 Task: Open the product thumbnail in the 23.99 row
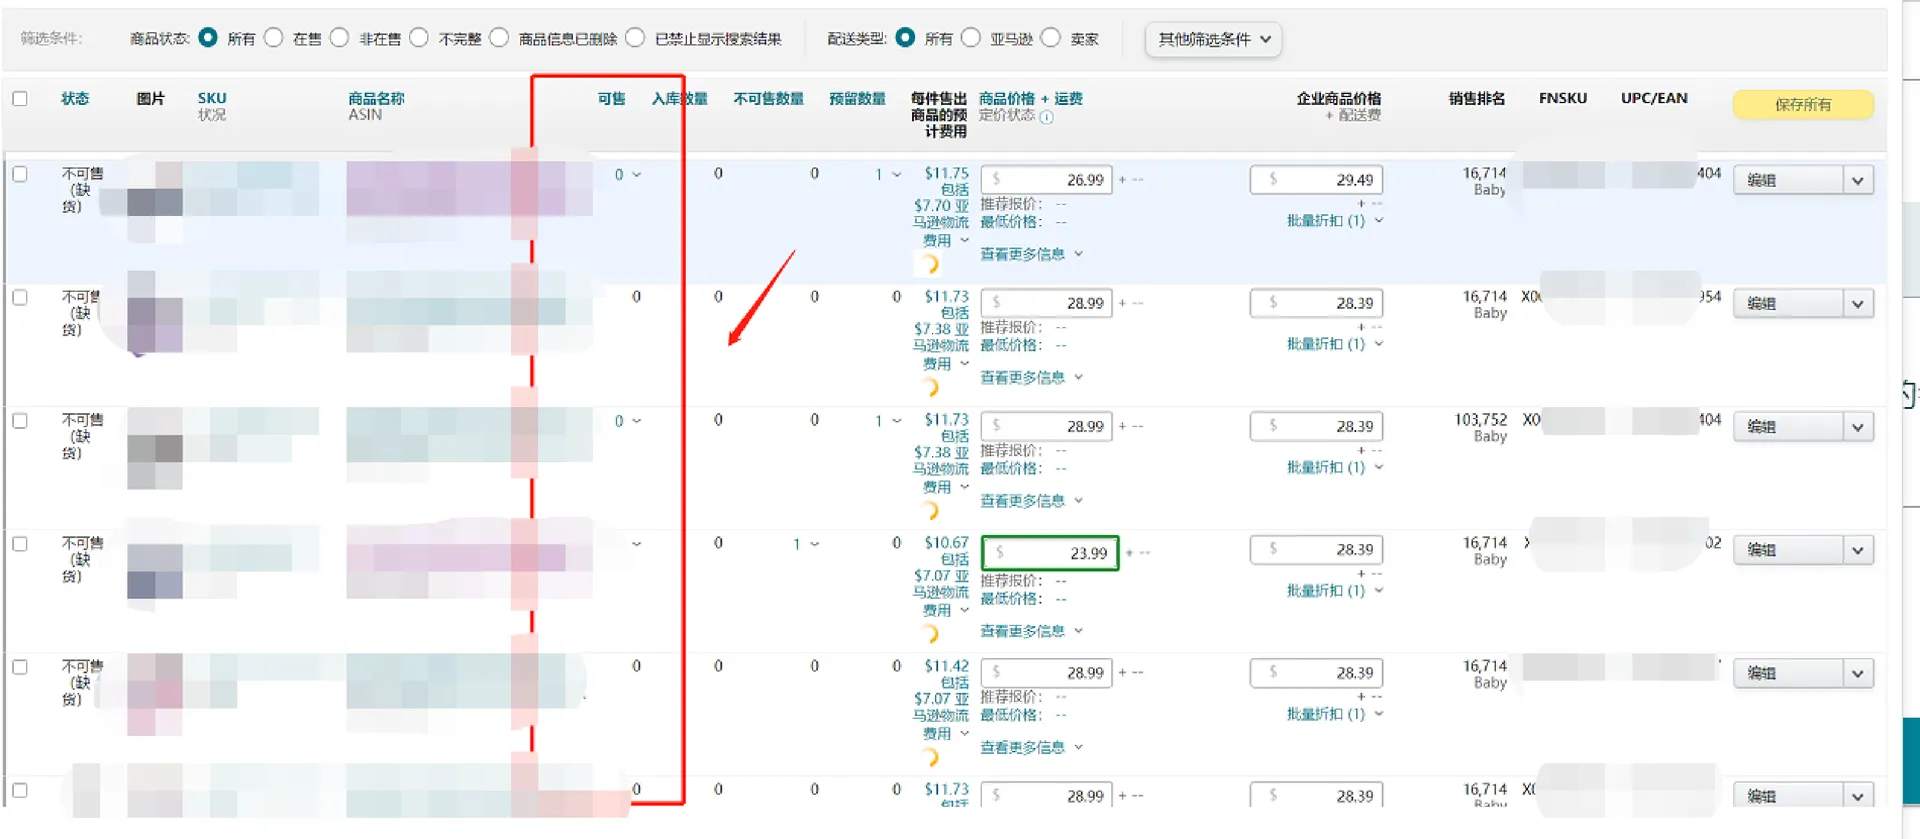tap(154, 570)
